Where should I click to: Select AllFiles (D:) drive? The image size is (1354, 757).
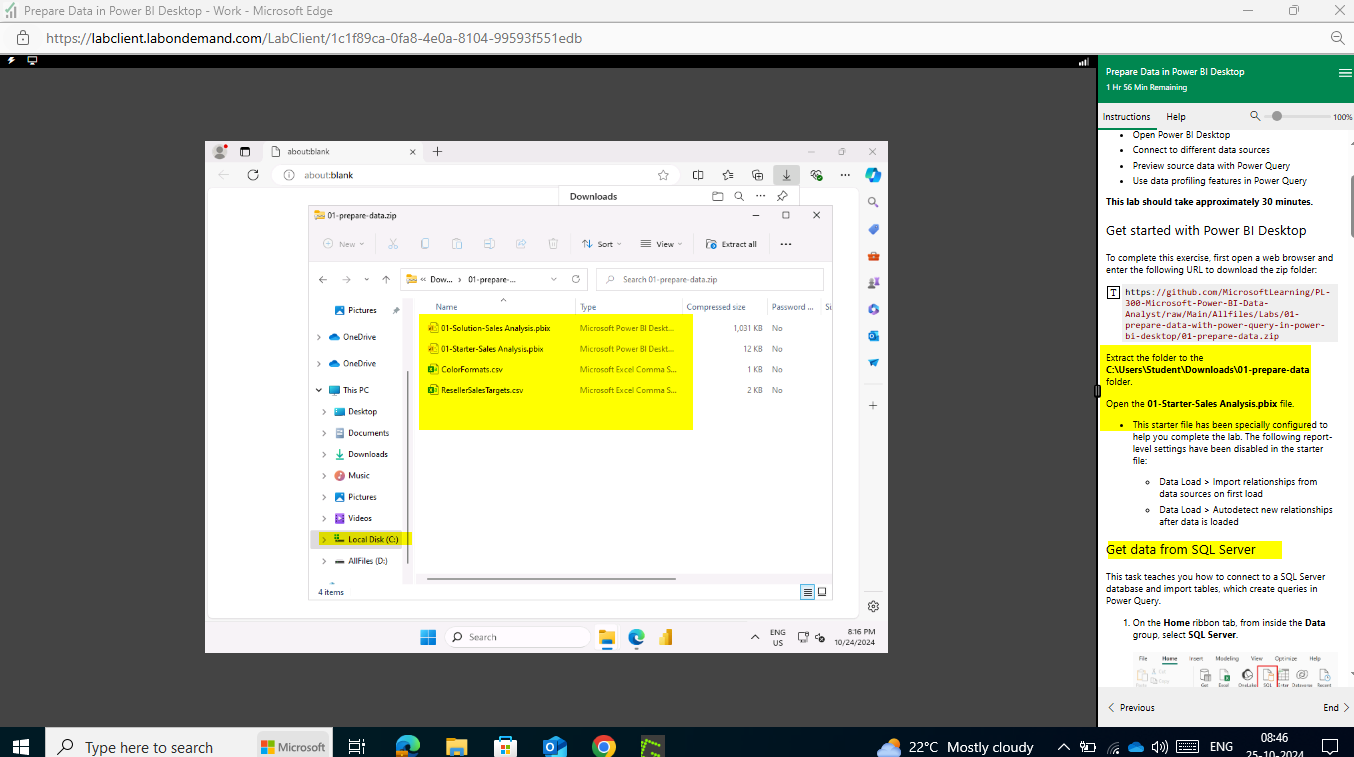click(x=367, y=561)
